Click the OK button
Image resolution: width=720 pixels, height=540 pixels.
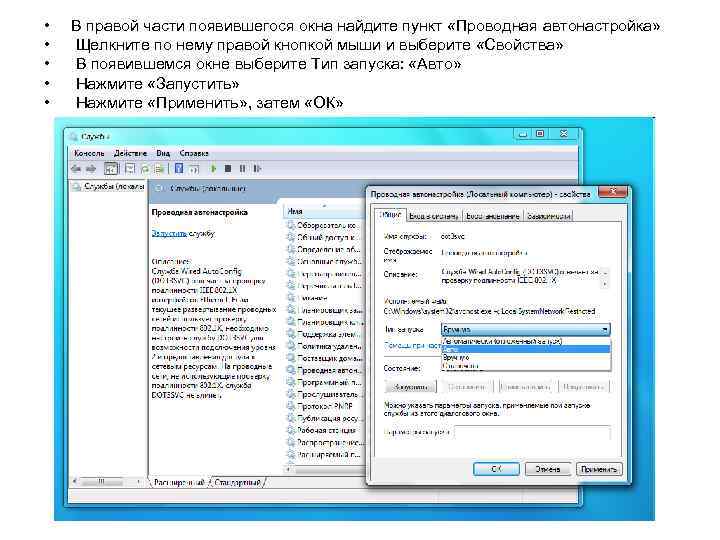pyautogui.click(x=496, y=469)
